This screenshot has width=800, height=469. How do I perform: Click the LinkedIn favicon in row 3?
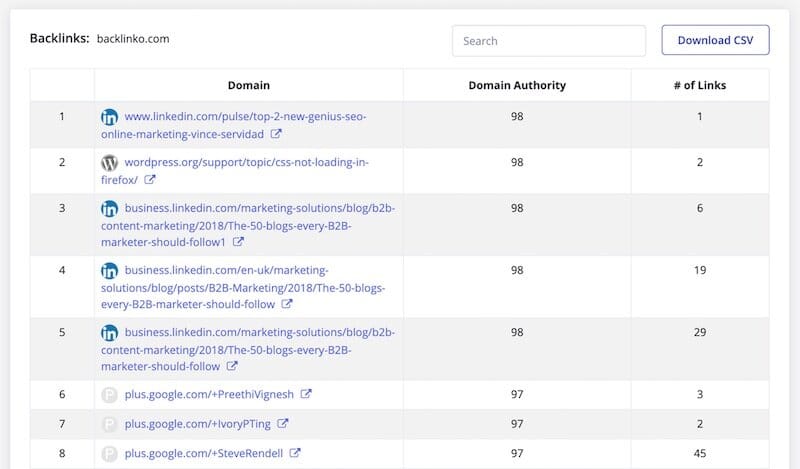pyautogui.click(x=109, y=209)
